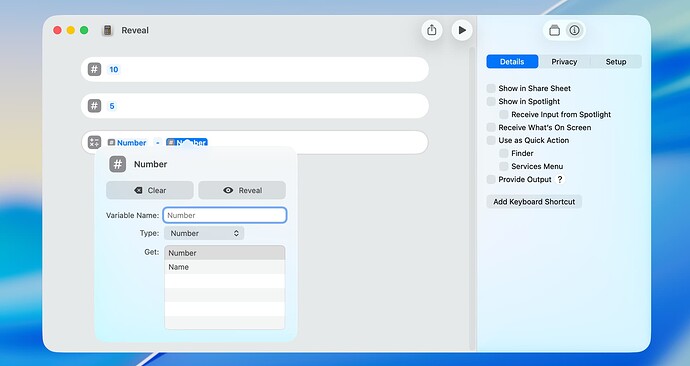Click the Number popover header icon
690x366 pixels.
click(x=117, y=164)
